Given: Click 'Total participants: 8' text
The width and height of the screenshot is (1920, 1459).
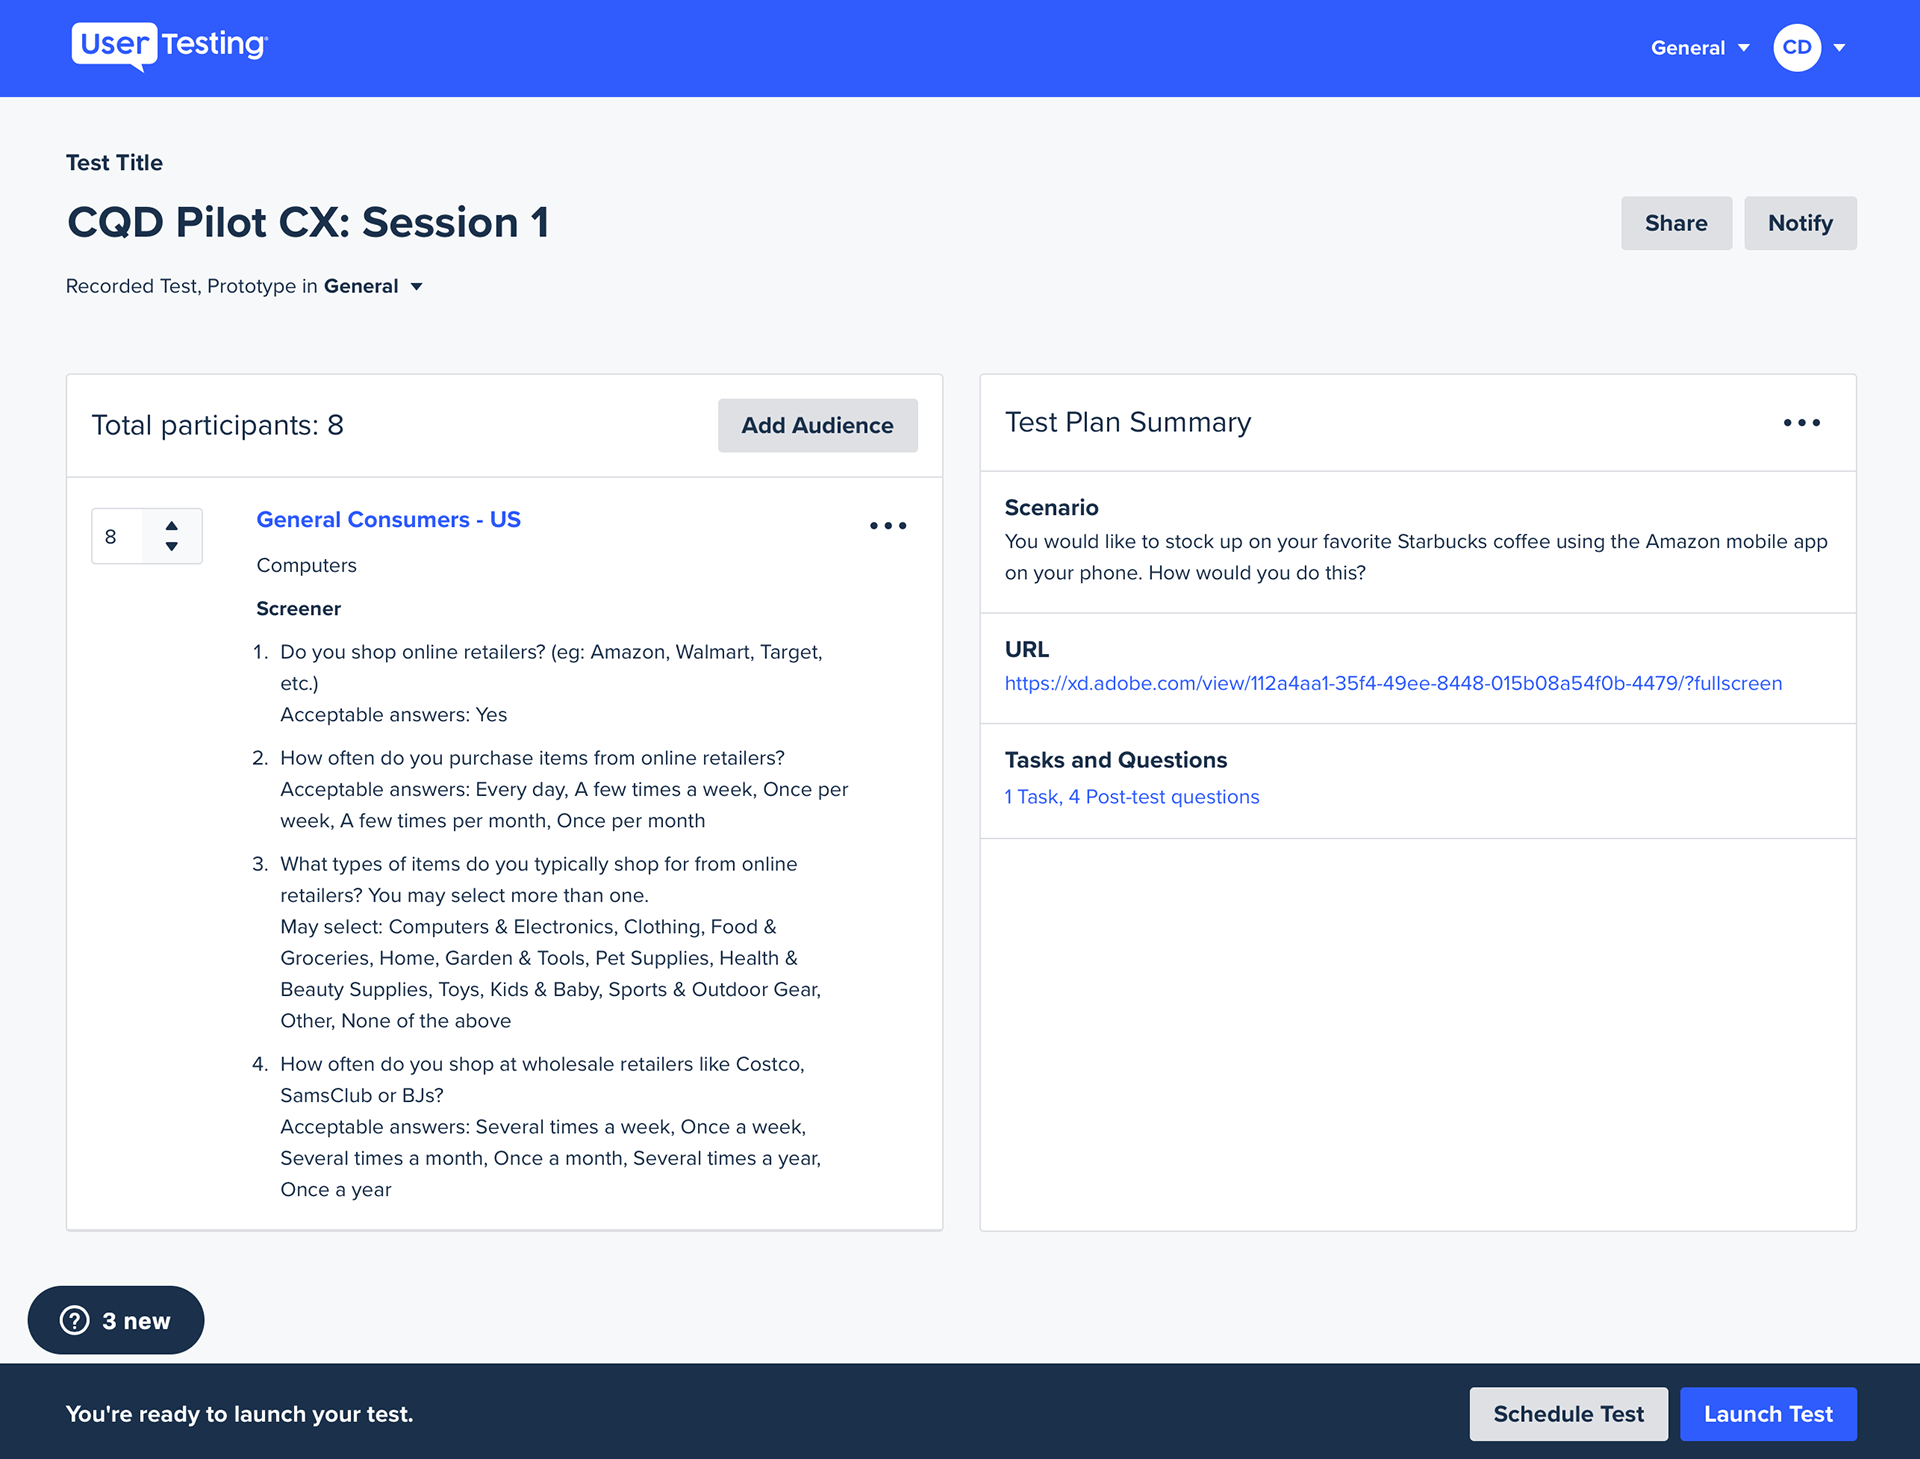Looking at the screenshot, I should 217,426.
